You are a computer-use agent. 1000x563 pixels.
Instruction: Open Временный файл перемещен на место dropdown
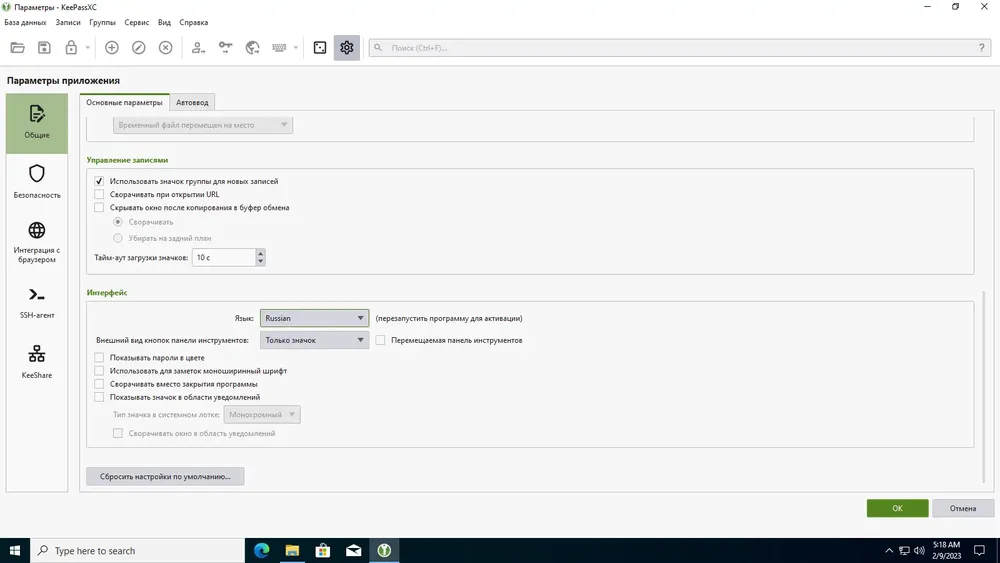point(203,125)
